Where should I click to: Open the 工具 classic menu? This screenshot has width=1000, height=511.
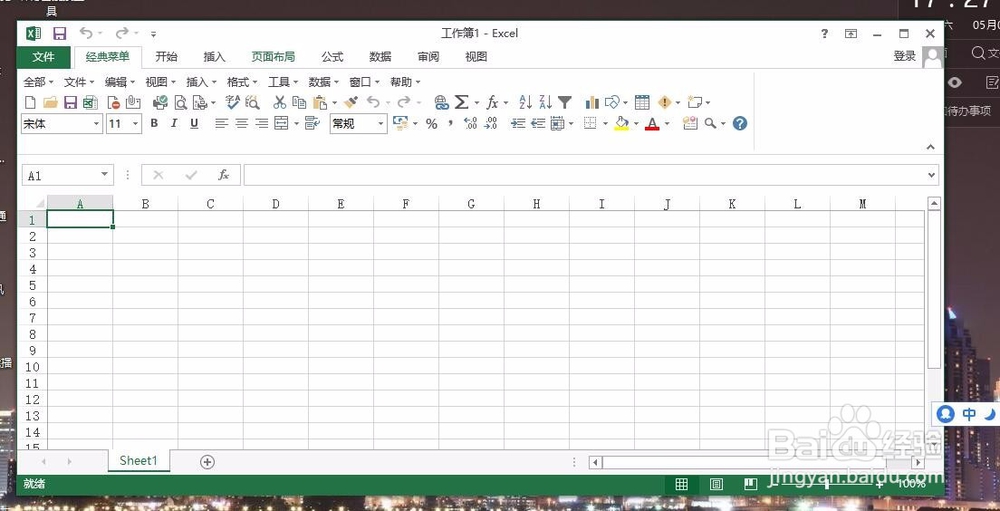[283, 82]
